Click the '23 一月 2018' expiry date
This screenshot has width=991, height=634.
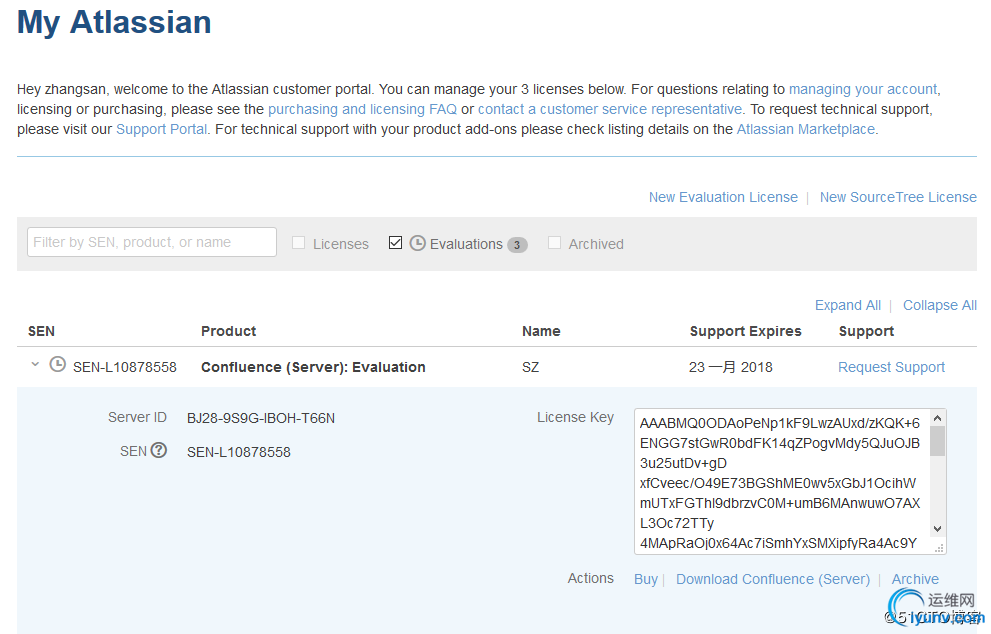(731, 367)
